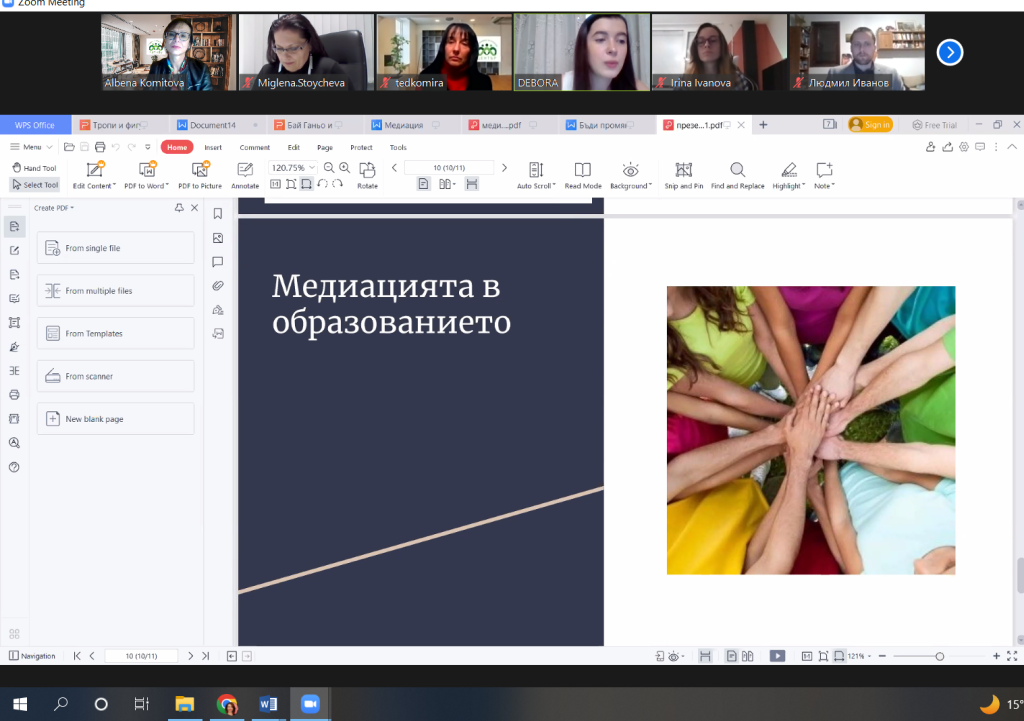Select the Hand Tool

pyautogui.click(x=35, y=168)
